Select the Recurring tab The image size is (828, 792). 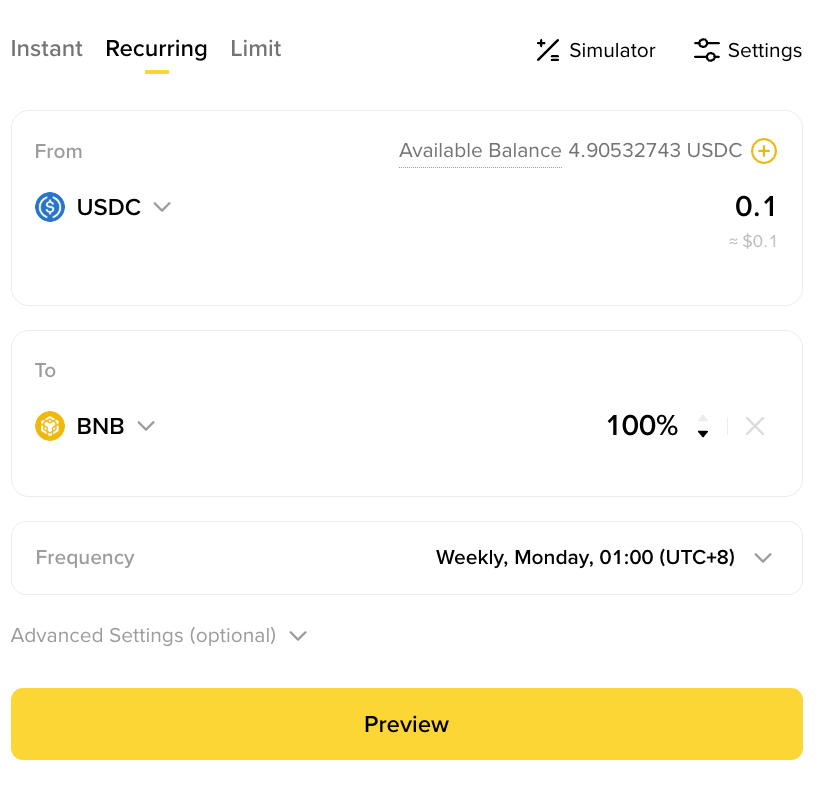(x=156, y=49)
